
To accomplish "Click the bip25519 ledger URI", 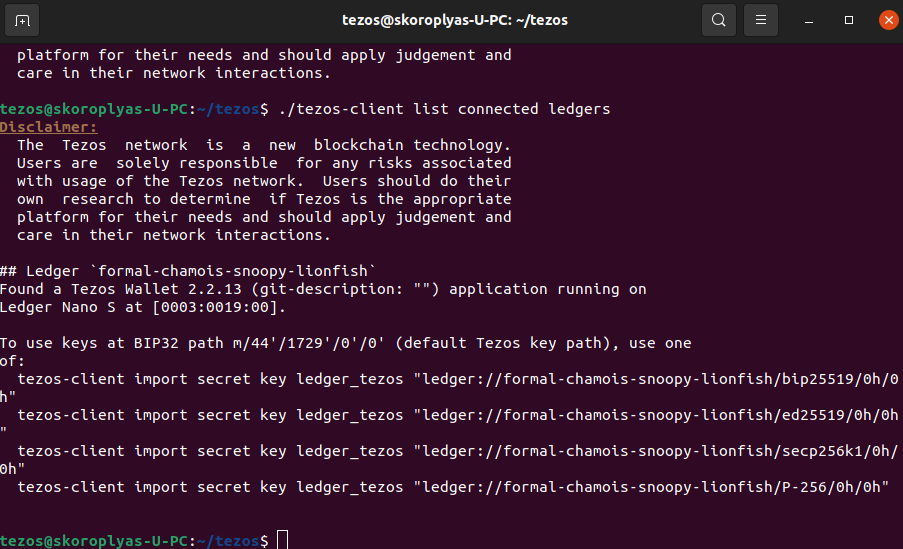I will coord(662,379).
